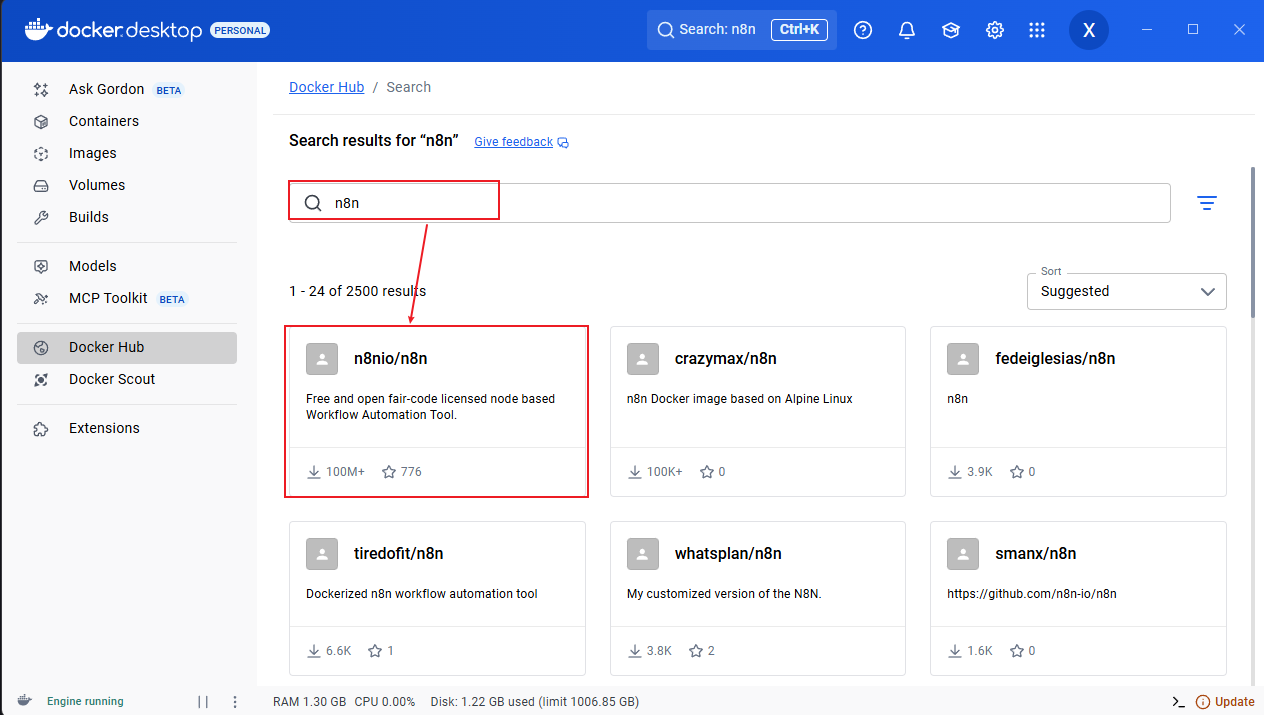This screenshot has height=715, width=1264.
Task: Open the Settings gear icon
Action: (x=995, y=30)
